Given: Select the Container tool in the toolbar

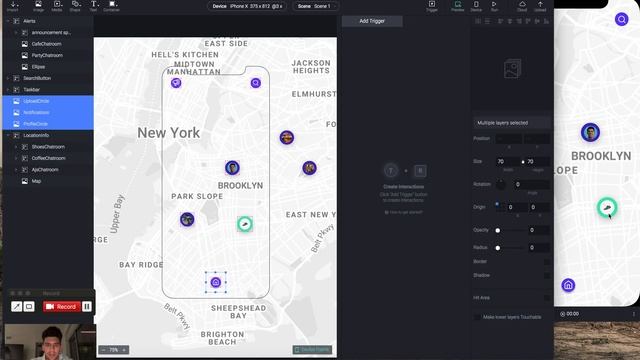Looking at the screenshot, I should (111, 6).
